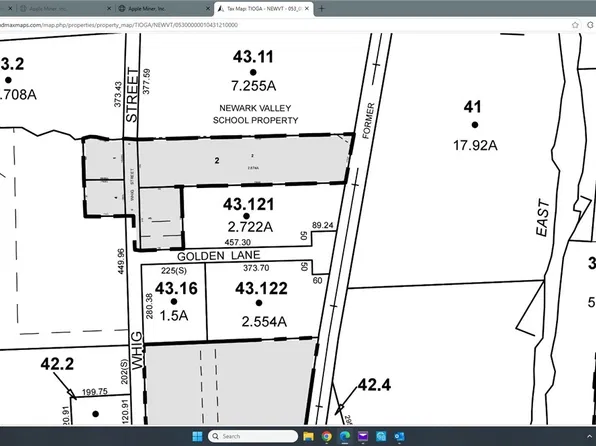Click the center dot of parcel 43.121
This screenshot has width=596, height=446.
[x=246, y=216]
